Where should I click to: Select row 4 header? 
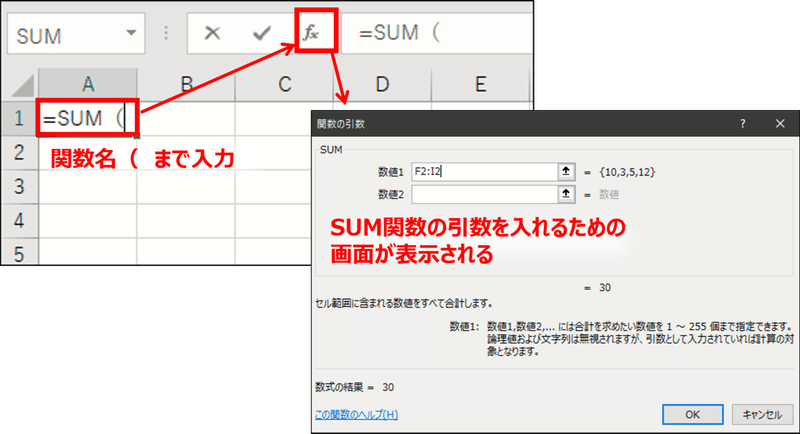[19, 221]
